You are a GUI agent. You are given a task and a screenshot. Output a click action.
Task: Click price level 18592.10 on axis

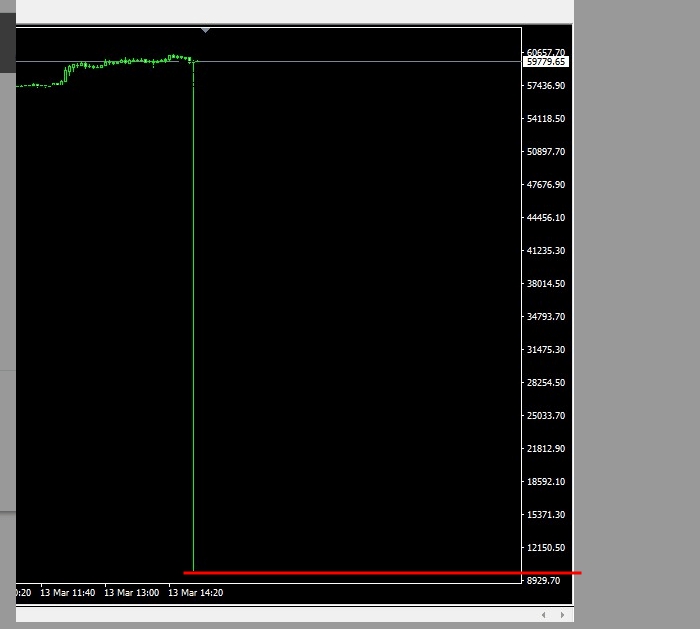(546, 482)
